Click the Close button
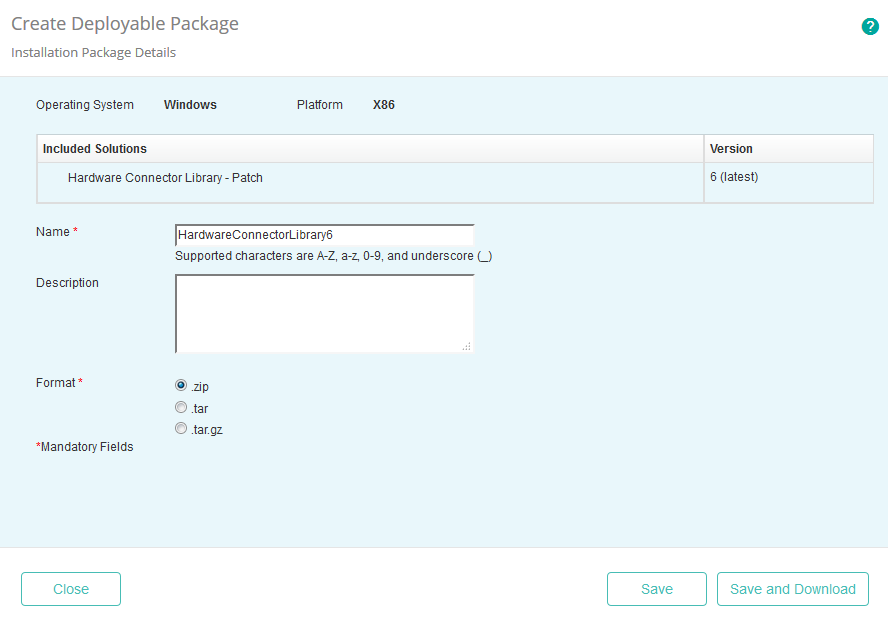888x621 pixels. point(70,589)
